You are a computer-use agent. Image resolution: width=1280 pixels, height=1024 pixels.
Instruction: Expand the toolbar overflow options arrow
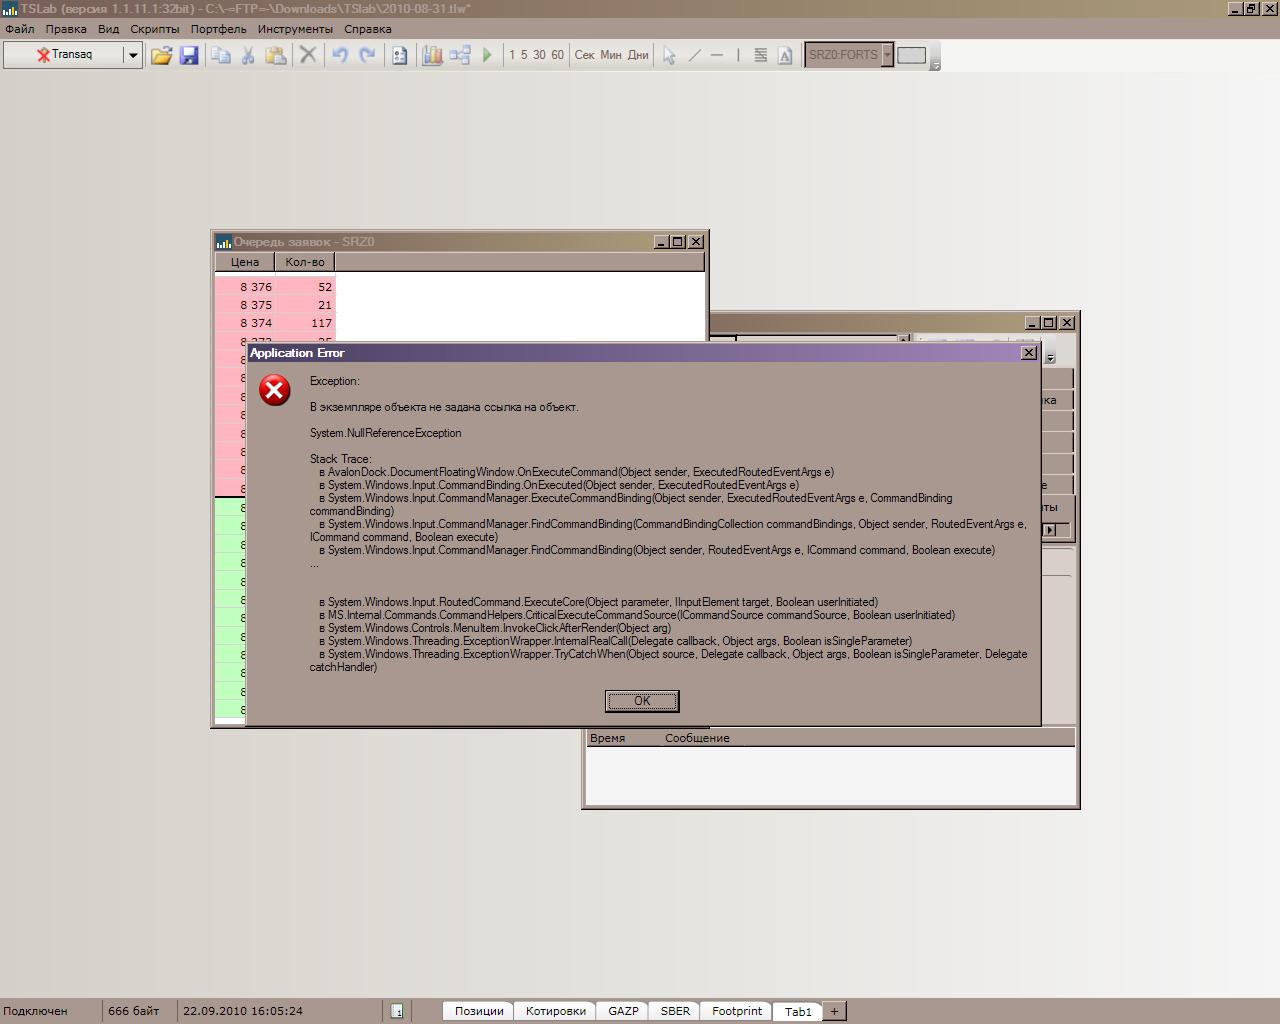coord(935,65)
